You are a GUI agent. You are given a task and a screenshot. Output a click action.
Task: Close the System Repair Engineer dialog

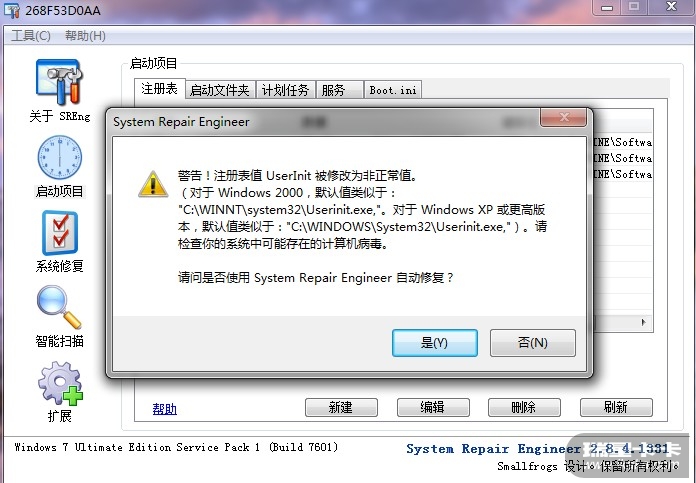pos(563,117)
